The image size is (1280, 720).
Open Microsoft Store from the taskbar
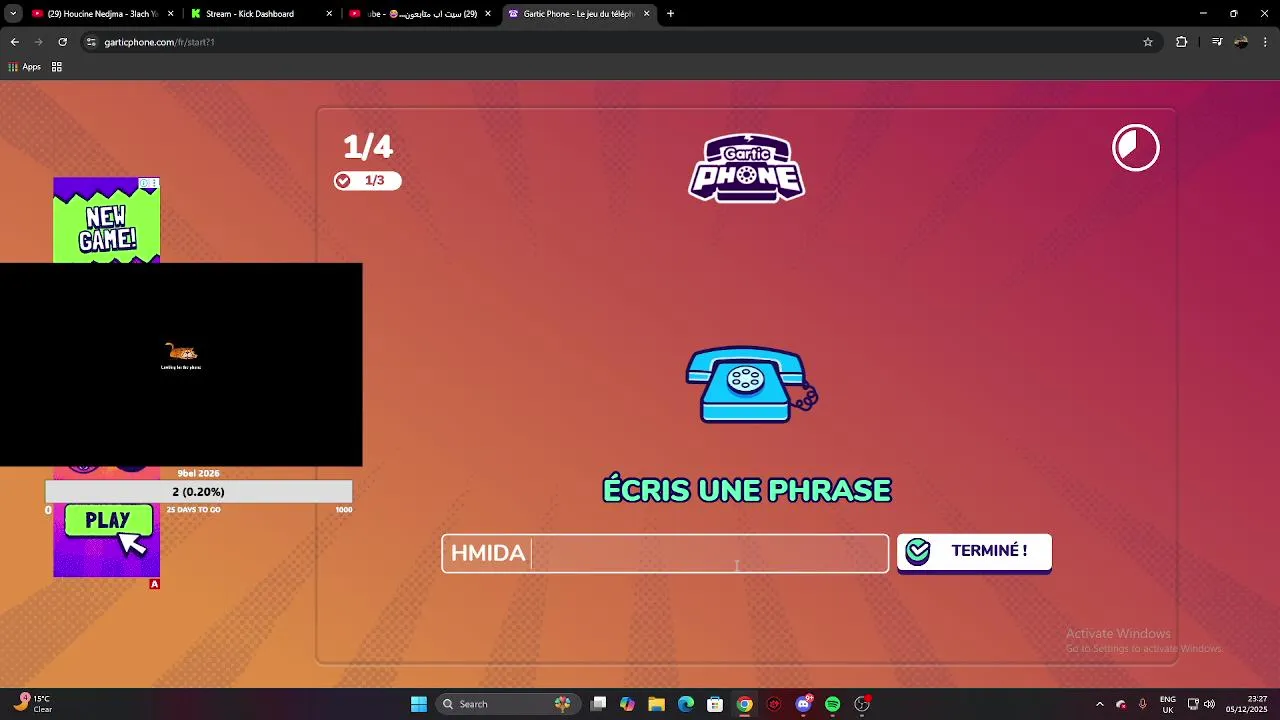pos(715,704)
